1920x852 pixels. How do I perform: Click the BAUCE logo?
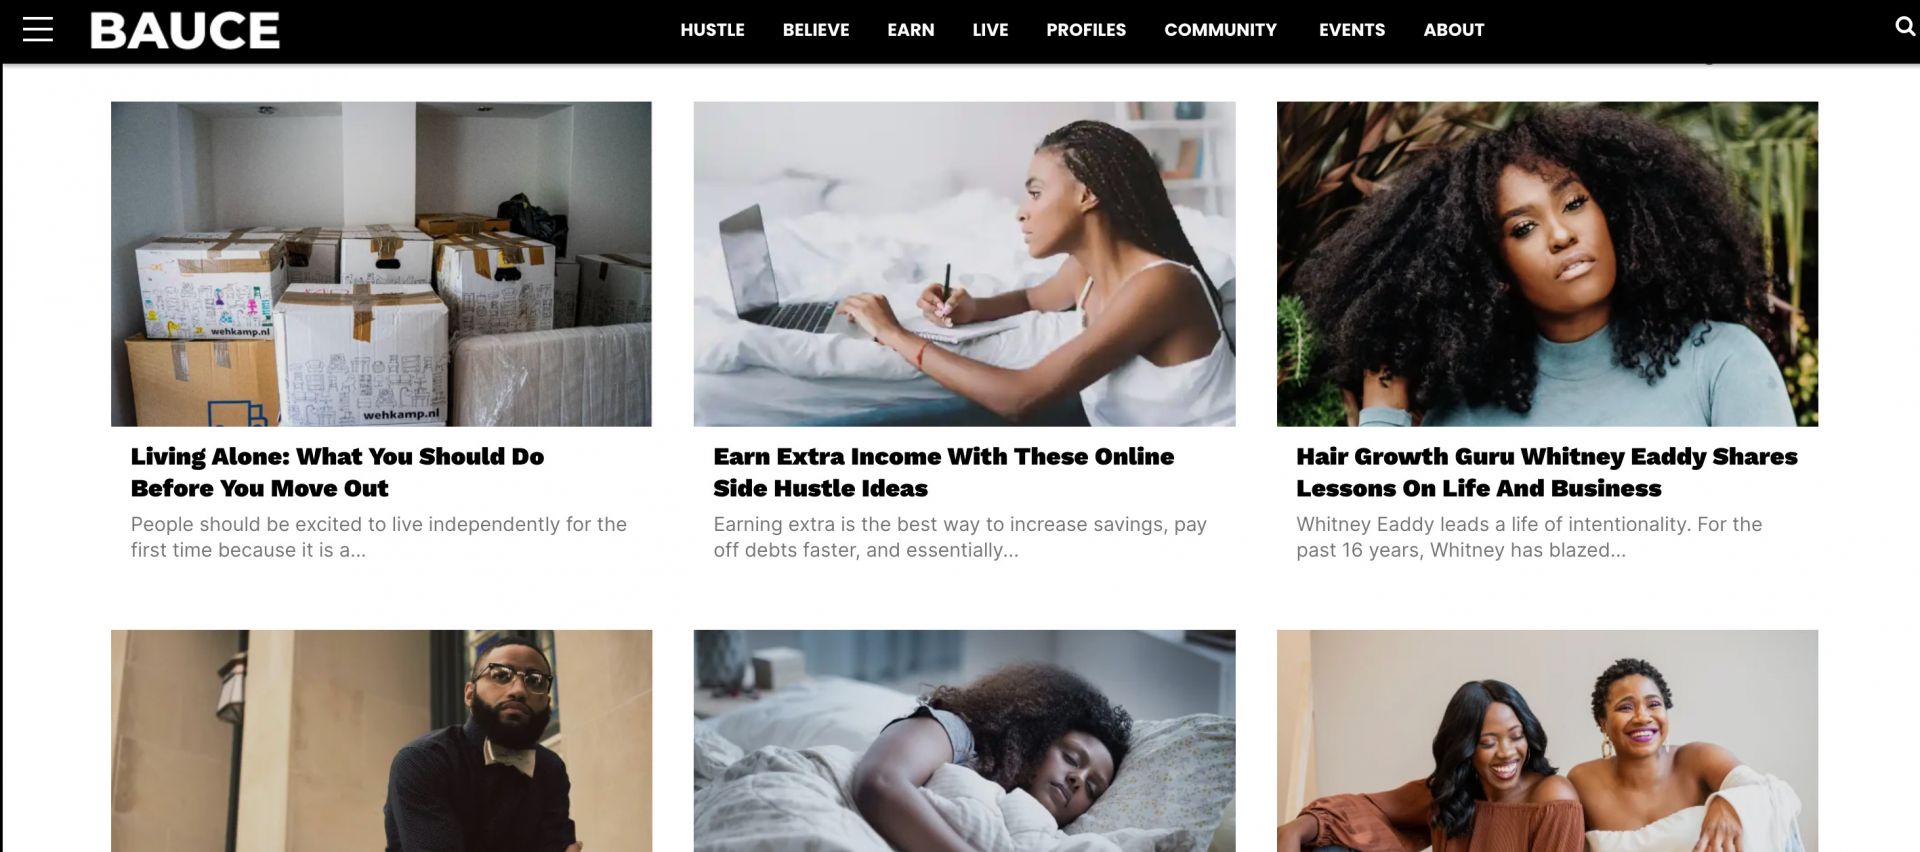tap(185, 31)
